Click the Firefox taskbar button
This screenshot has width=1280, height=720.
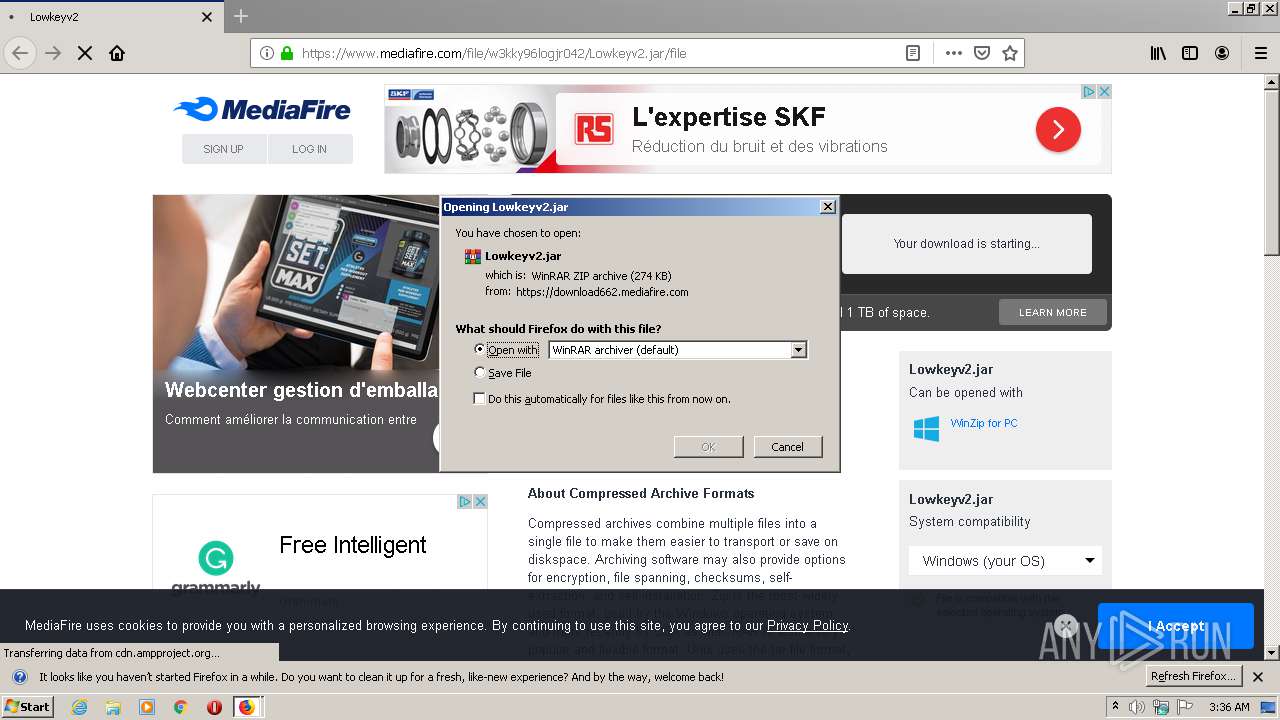(246, 707)
